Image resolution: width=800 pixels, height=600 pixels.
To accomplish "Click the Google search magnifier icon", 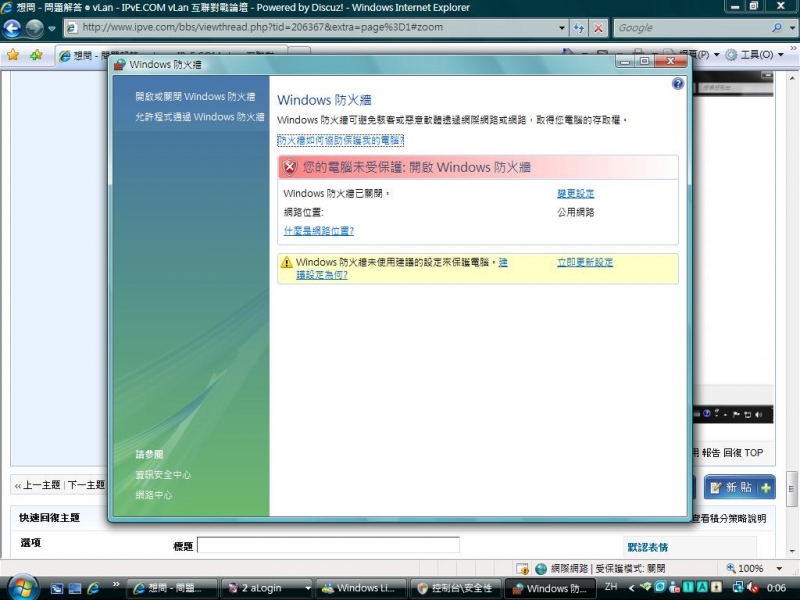I will coord(776,28).
